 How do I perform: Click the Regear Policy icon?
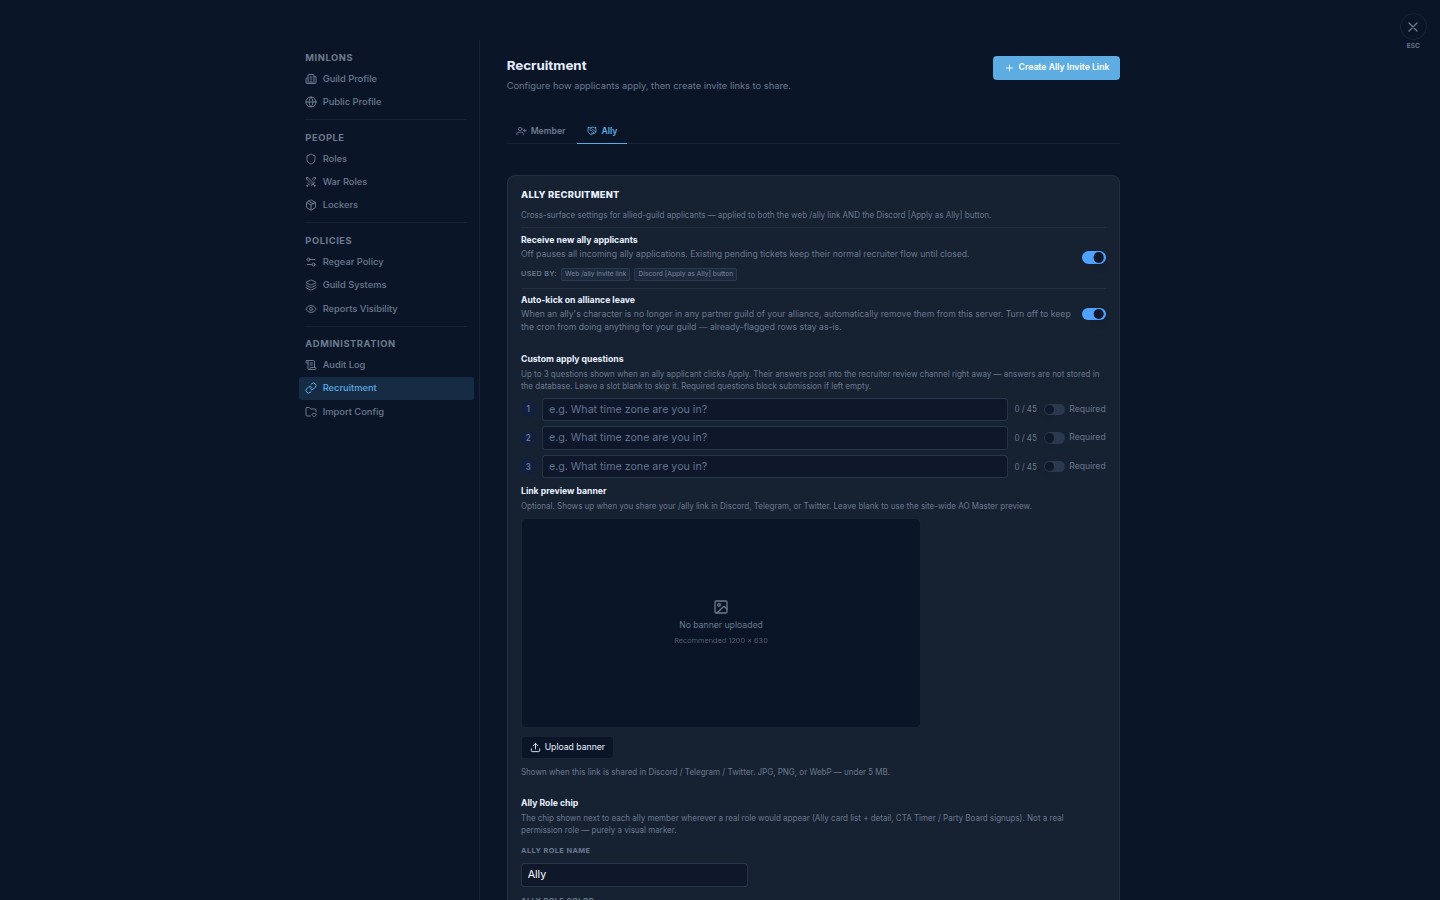pos(311,262)
